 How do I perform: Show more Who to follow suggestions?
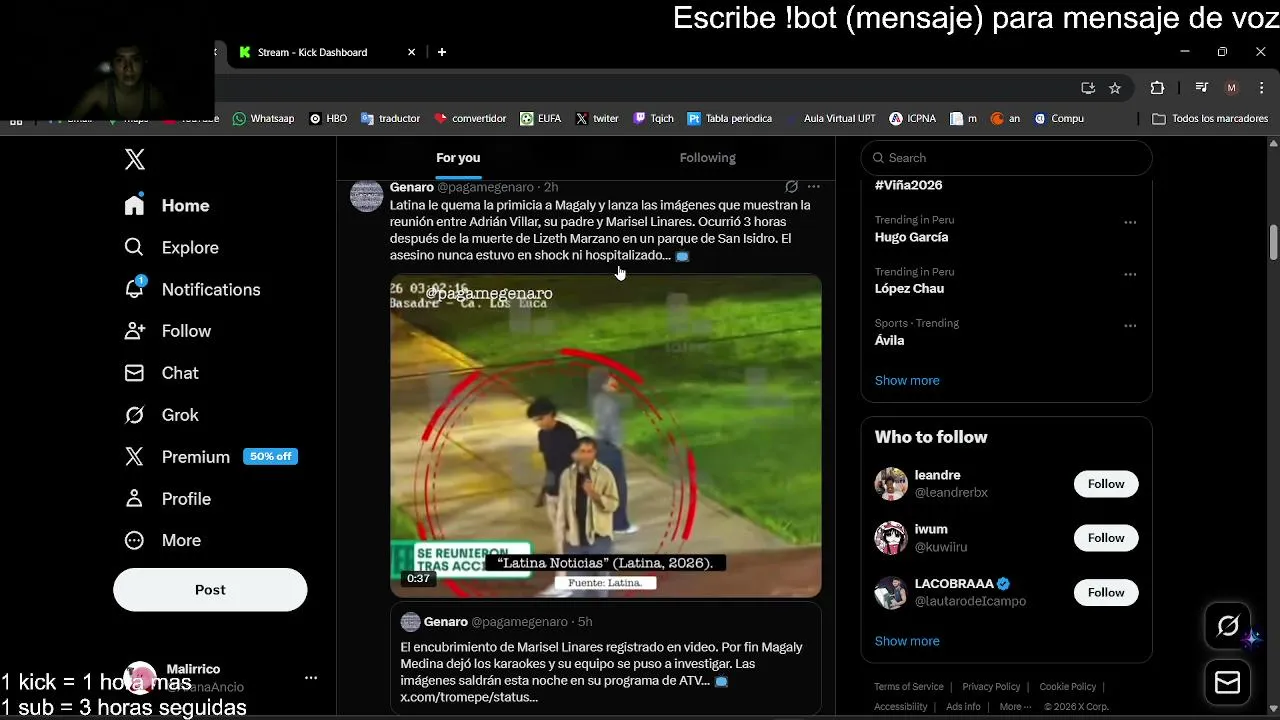(x=907, y=641)
